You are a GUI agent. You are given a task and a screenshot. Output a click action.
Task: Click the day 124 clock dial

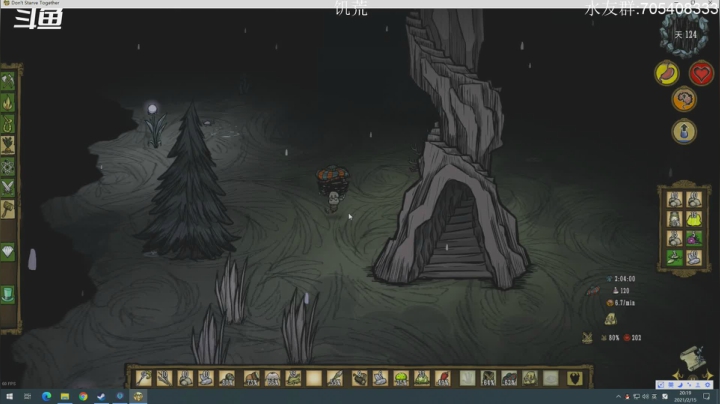click(x=685, y=34)
